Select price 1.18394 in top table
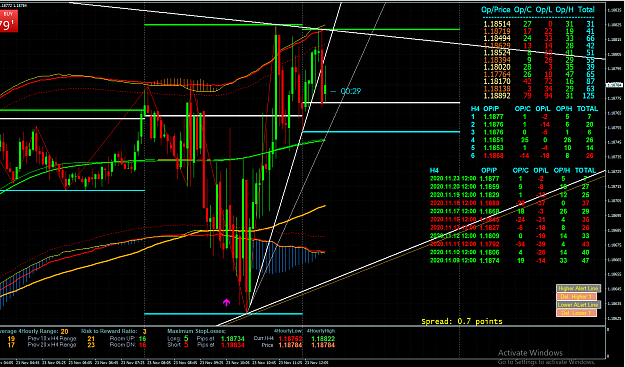This screenshot has width=625, height=367. [x=497, y=60]
